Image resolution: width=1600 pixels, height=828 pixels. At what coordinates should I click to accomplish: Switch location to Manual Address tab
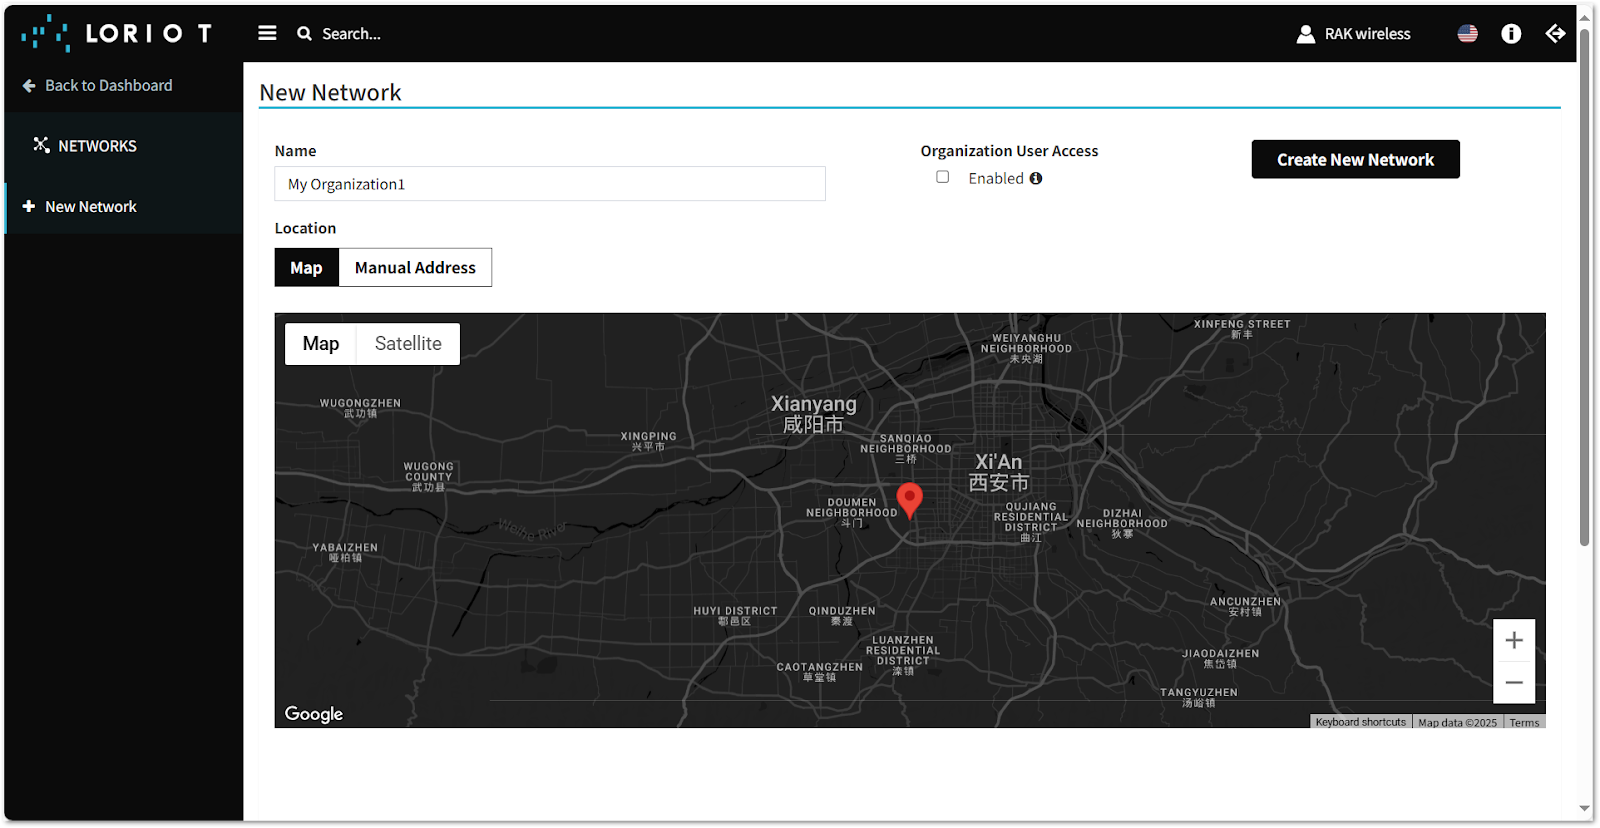click(415, 268)
